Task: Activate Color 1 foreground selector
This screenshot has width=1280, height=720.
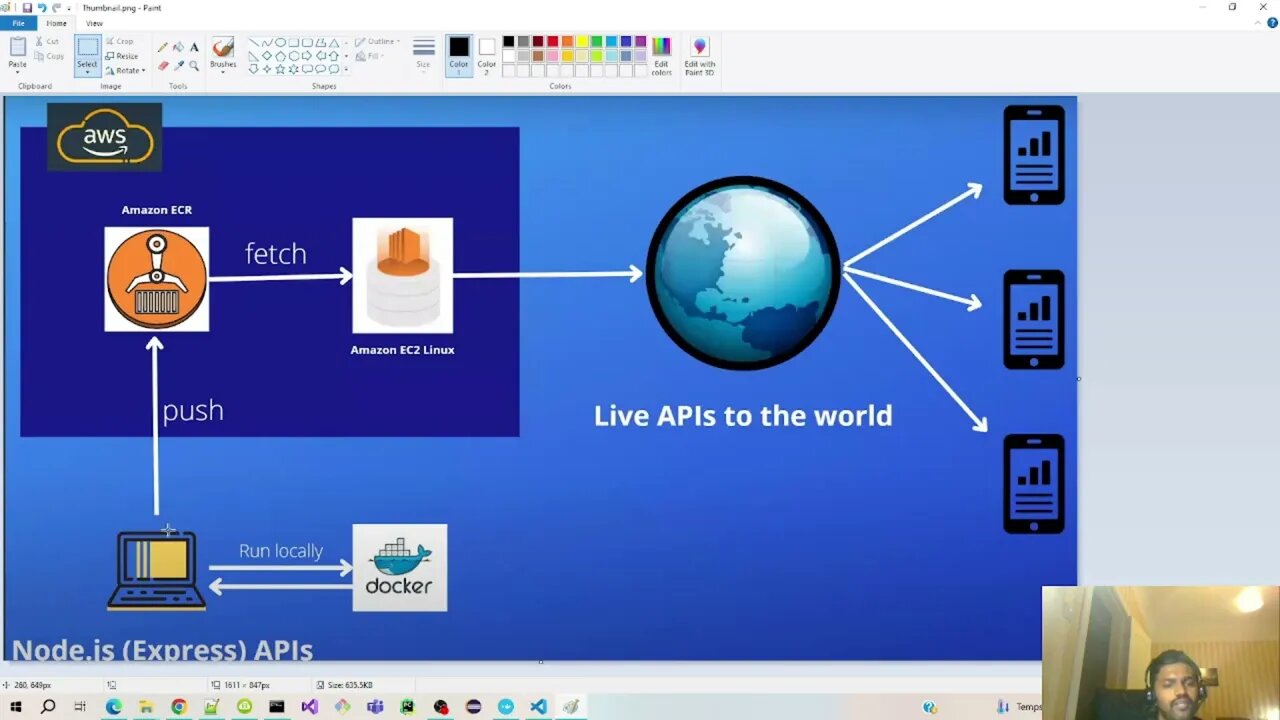Action: coord(458,55)
